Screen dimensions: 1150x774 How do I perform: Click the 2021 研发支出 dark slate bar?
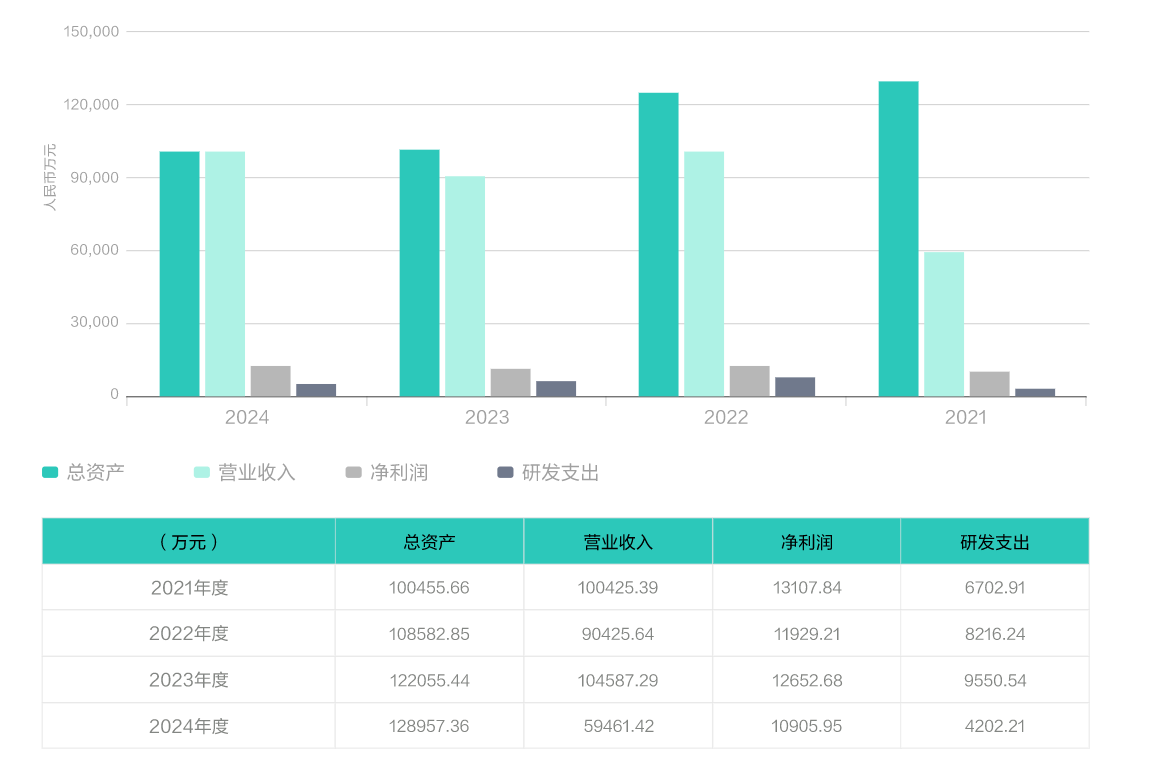[x=1035, y=393]
